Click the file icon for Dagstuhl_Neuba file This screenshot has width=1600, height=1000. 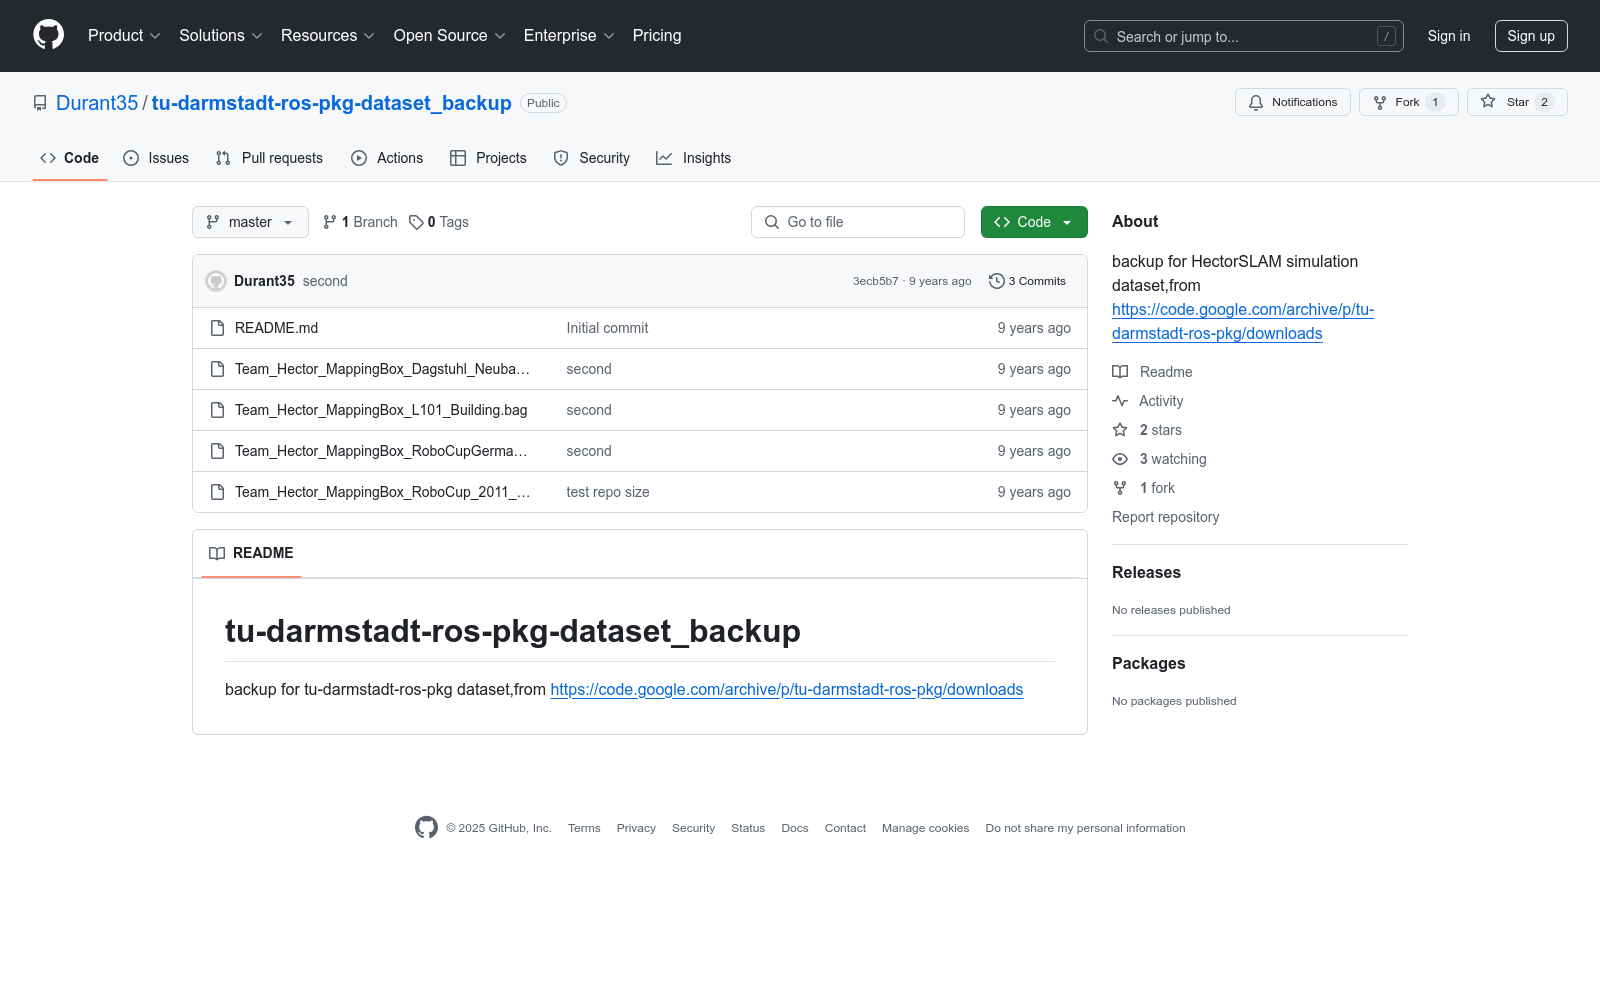[217, 369]
